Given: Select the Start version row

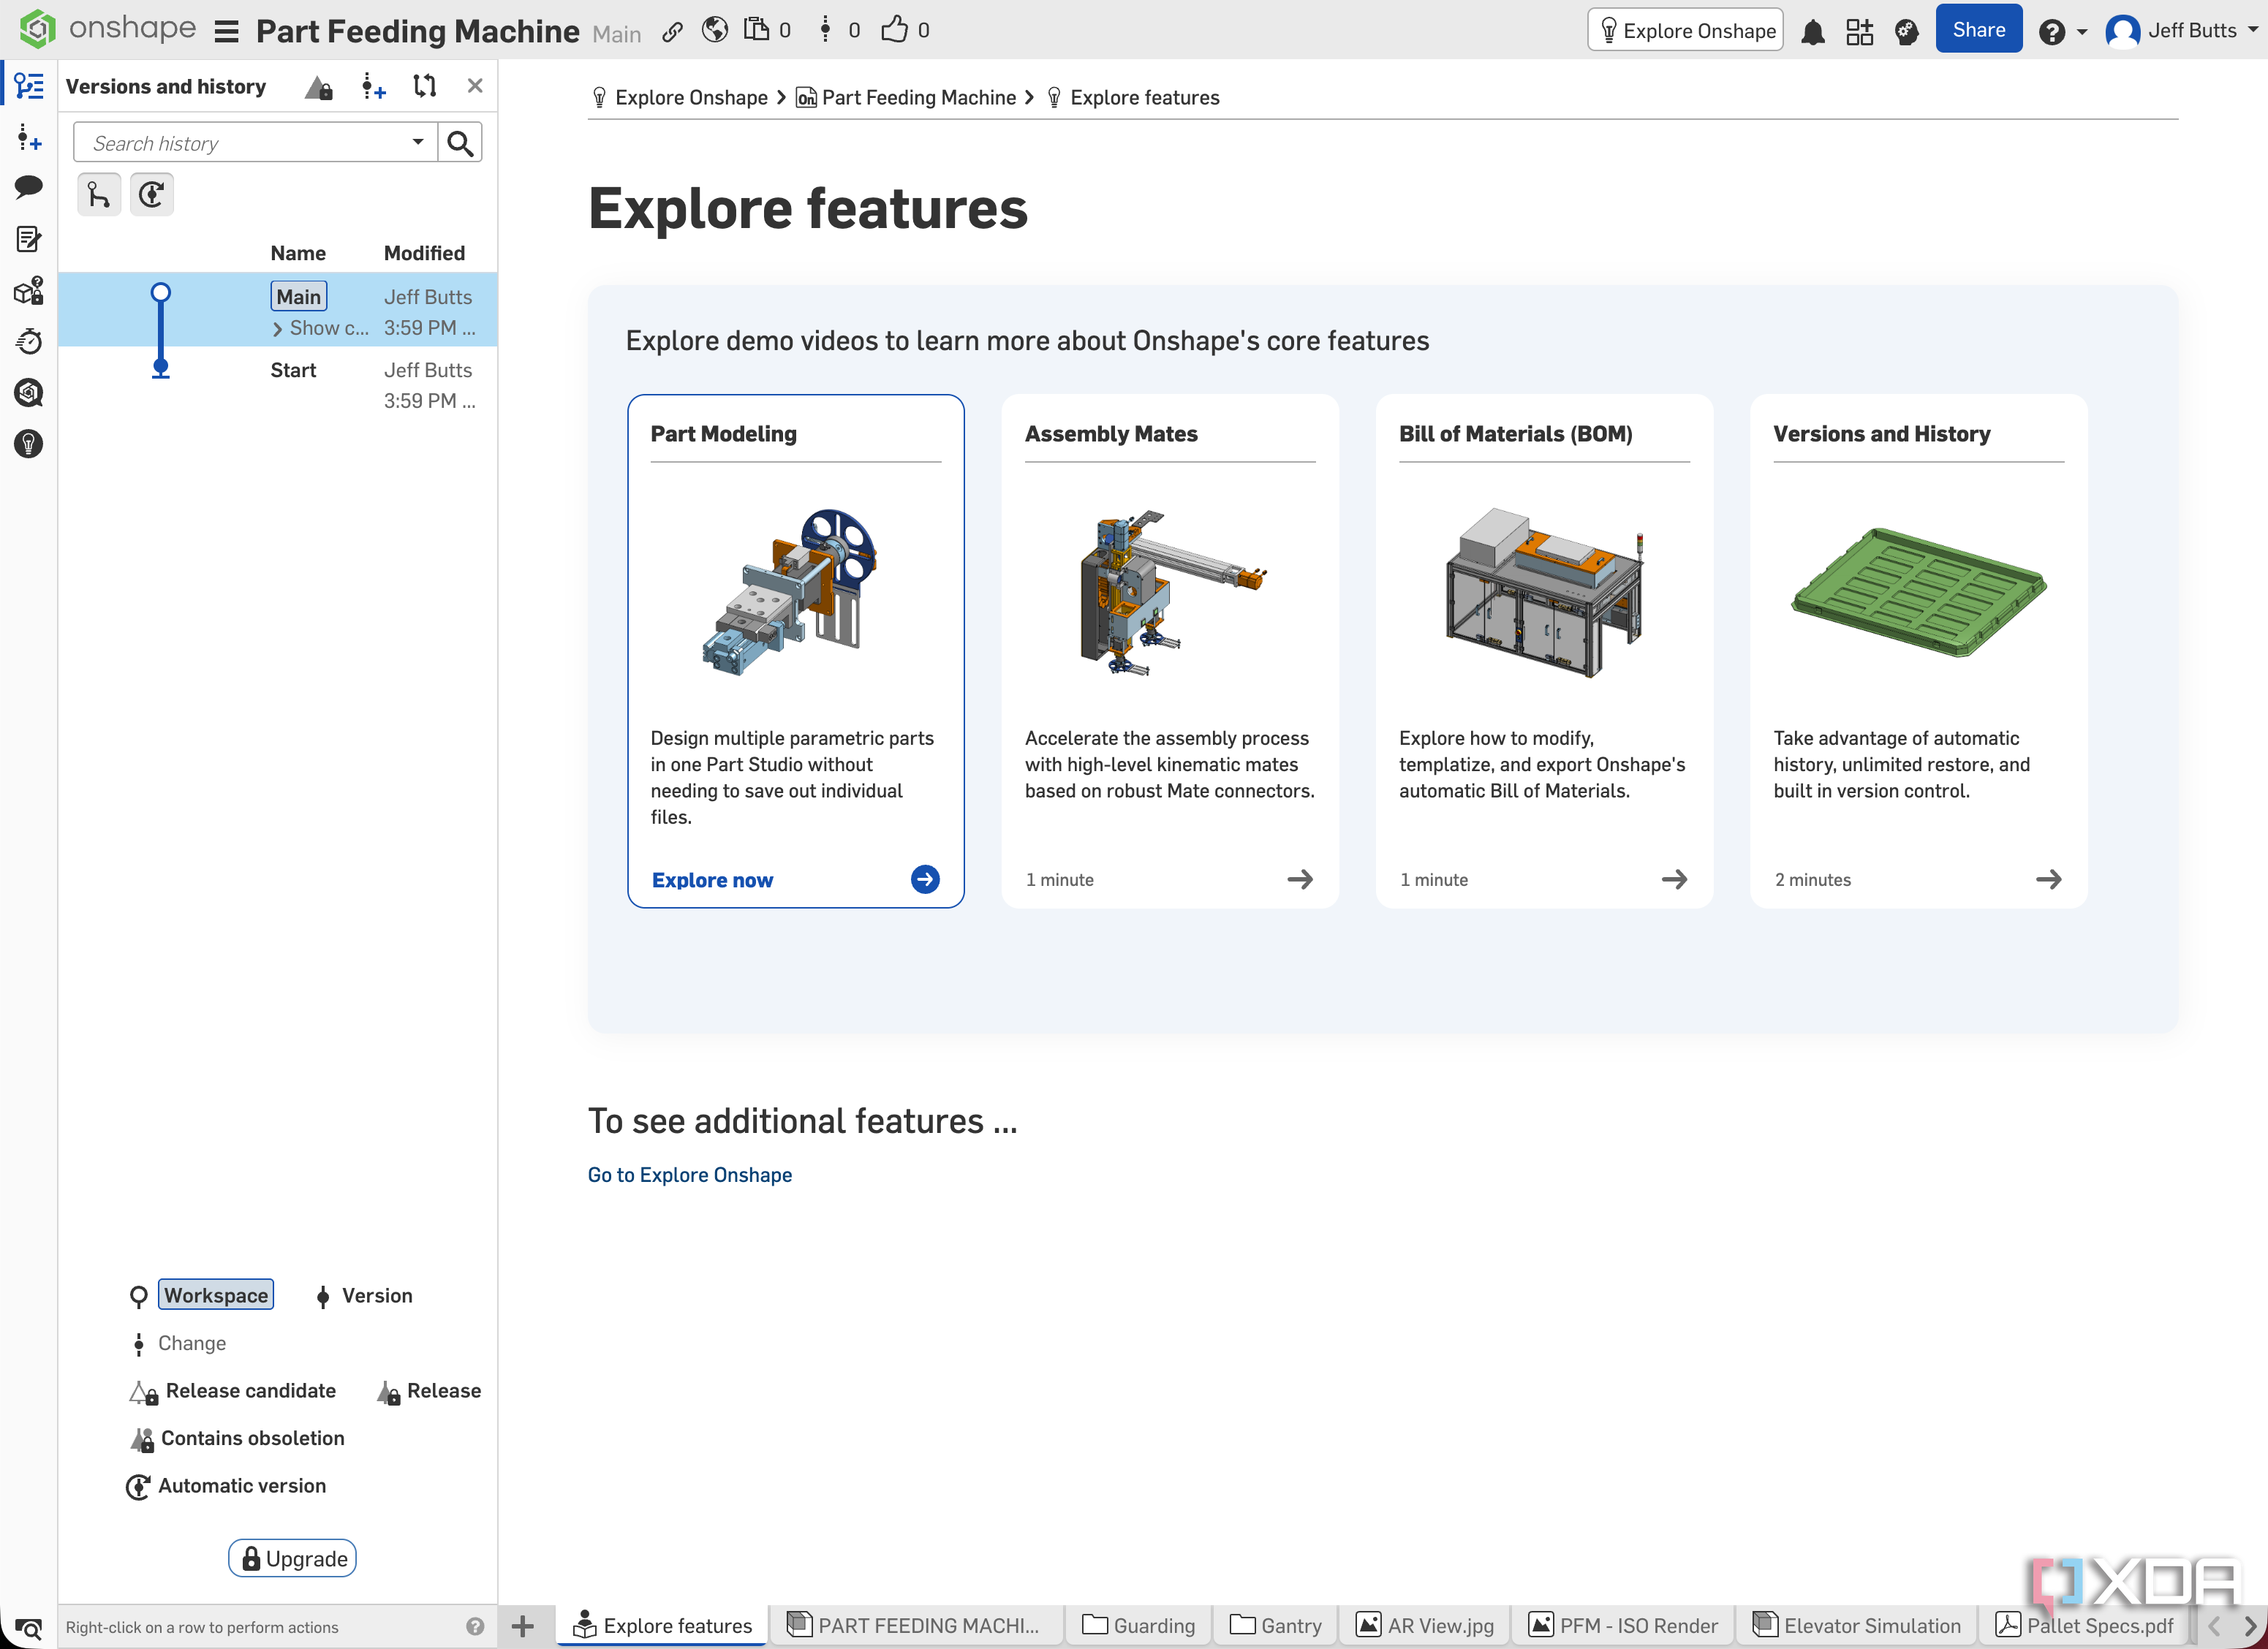Looking at the screenshot, I should (x=278, y=385).
